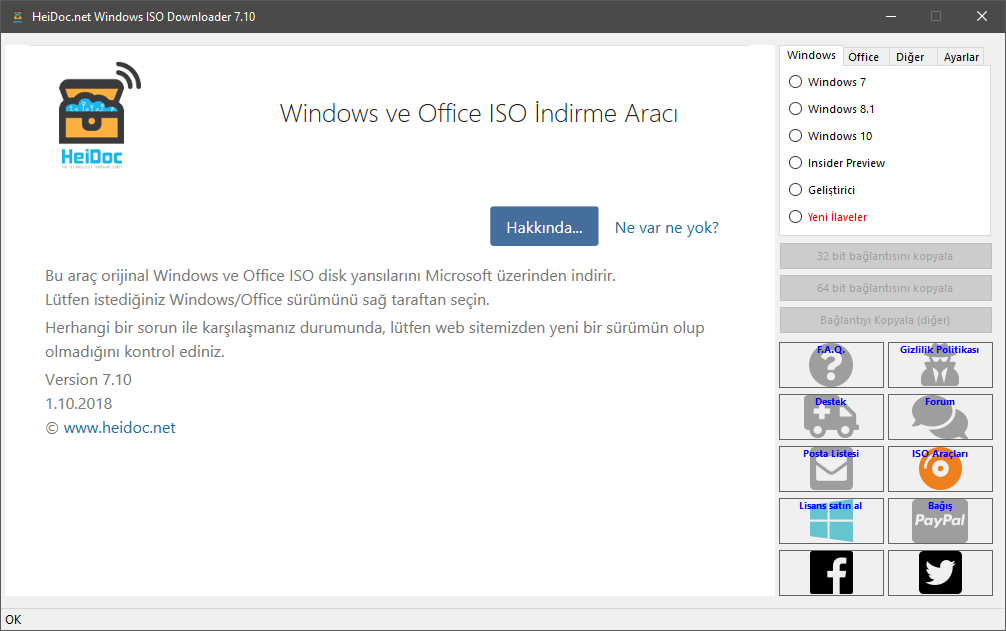Click the Windows ve Office ISO İndirme Aracı heading
The width and height of the screenshot is (1006, 631).
click(479, 114)
